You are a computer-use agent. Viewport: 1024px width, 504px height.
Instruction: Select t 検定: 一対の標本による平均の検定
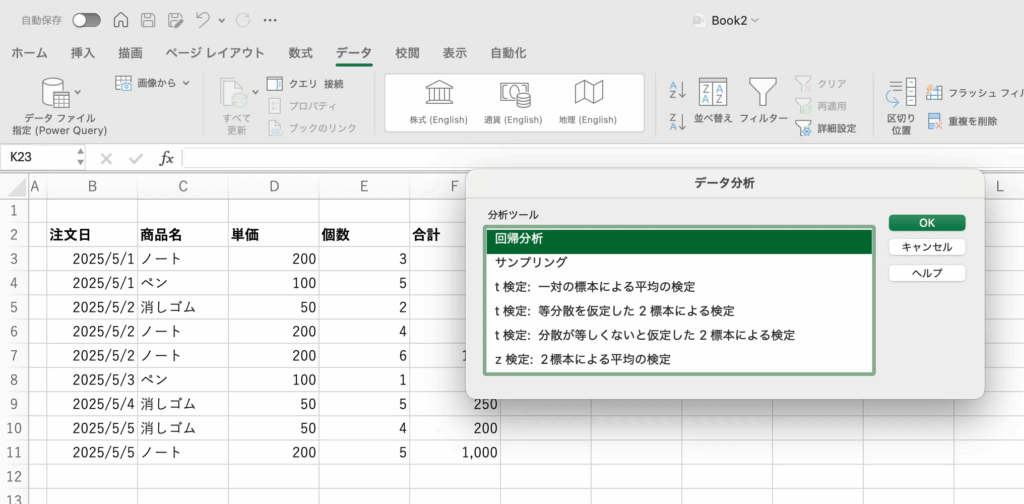point(679,287)
